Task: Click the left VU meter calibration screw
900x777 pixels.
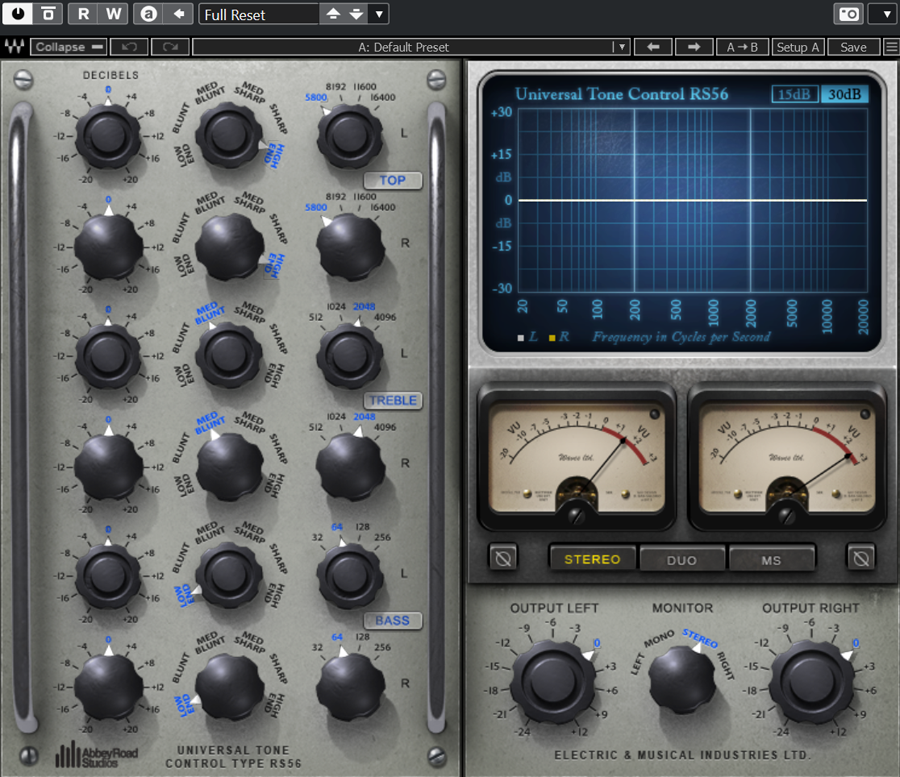Action: tap(576, 515)
